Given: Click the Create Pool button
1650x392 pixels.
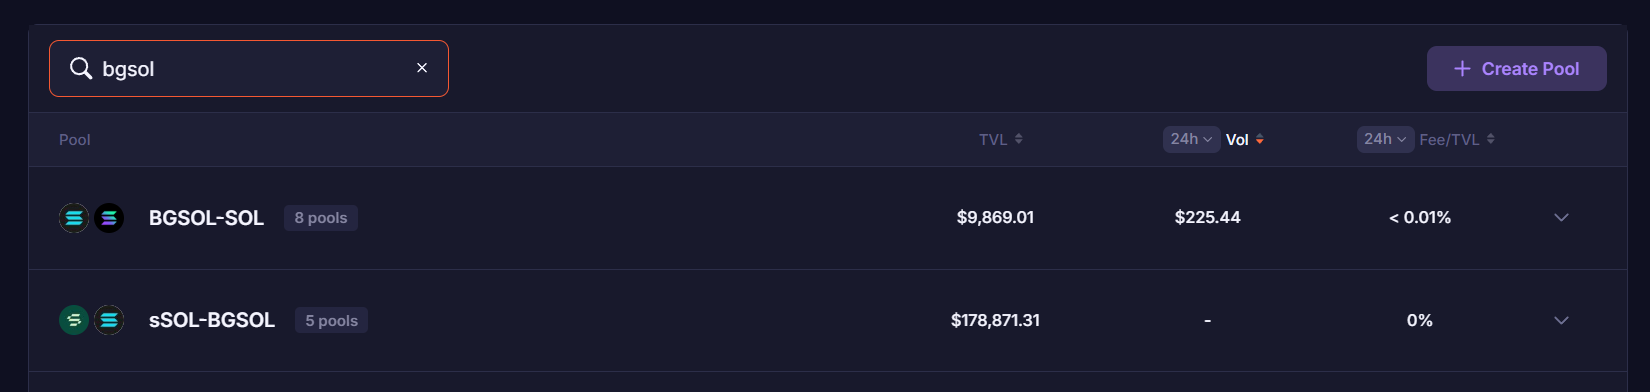Looking at the screenshot, I should (x=1516, y=68).
